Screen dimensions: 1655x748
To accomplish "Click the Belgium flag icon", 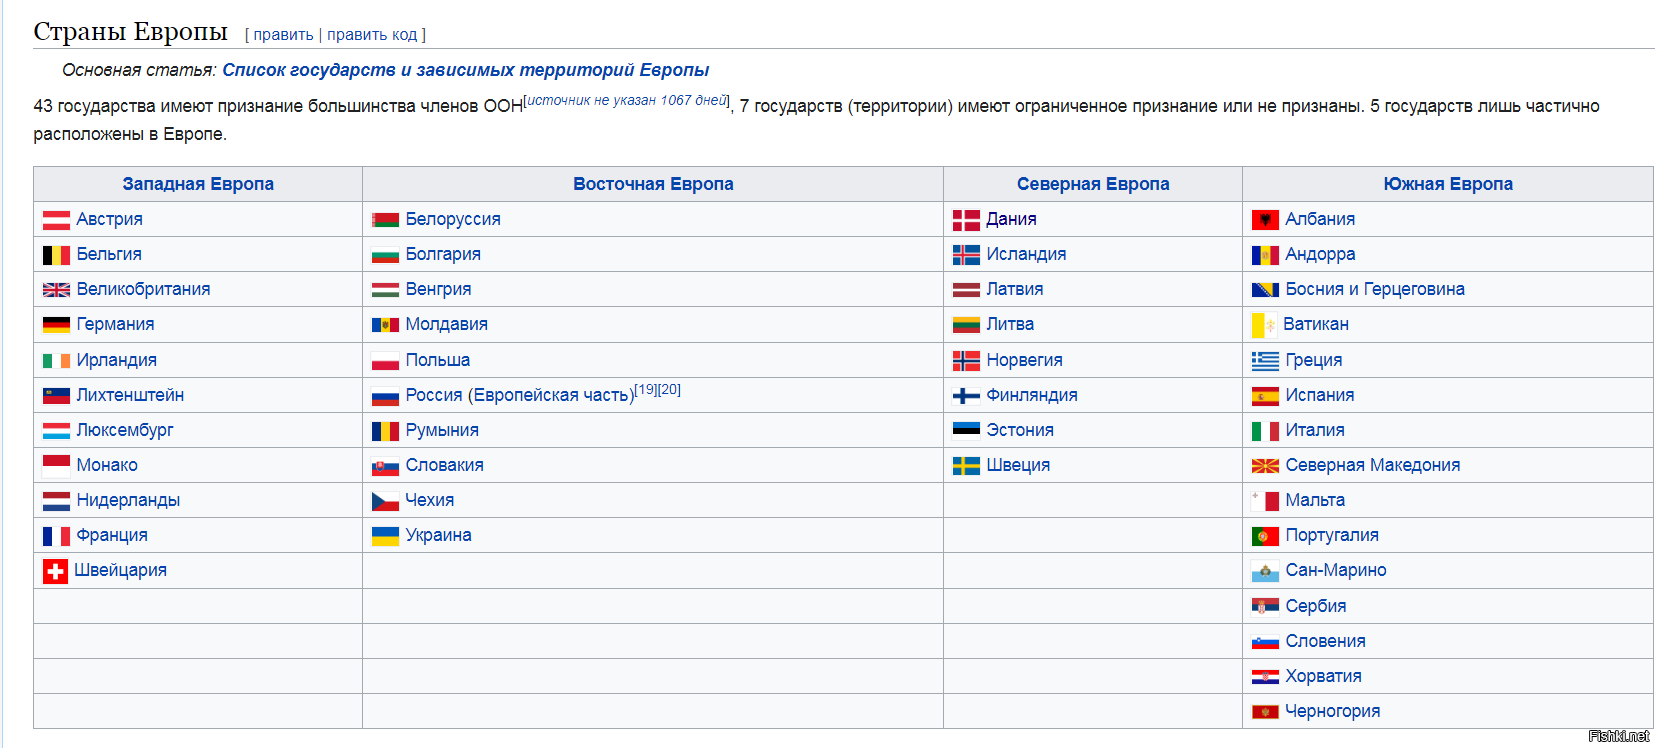I will [56, 255].
